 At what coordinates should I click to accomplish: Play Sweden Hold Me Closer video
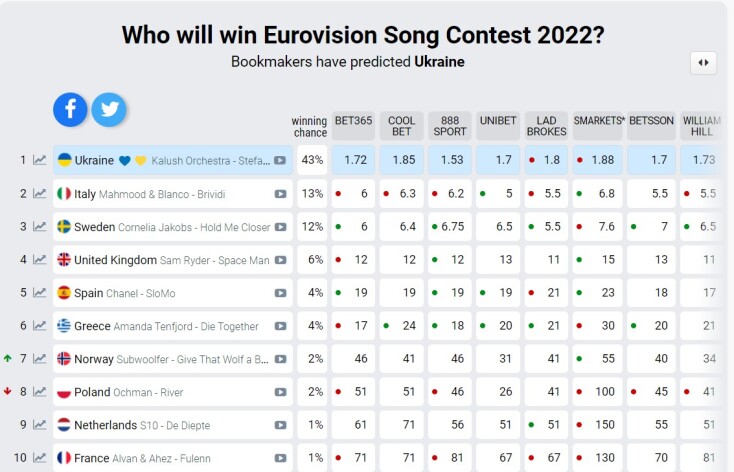click(x=280, y=227)
